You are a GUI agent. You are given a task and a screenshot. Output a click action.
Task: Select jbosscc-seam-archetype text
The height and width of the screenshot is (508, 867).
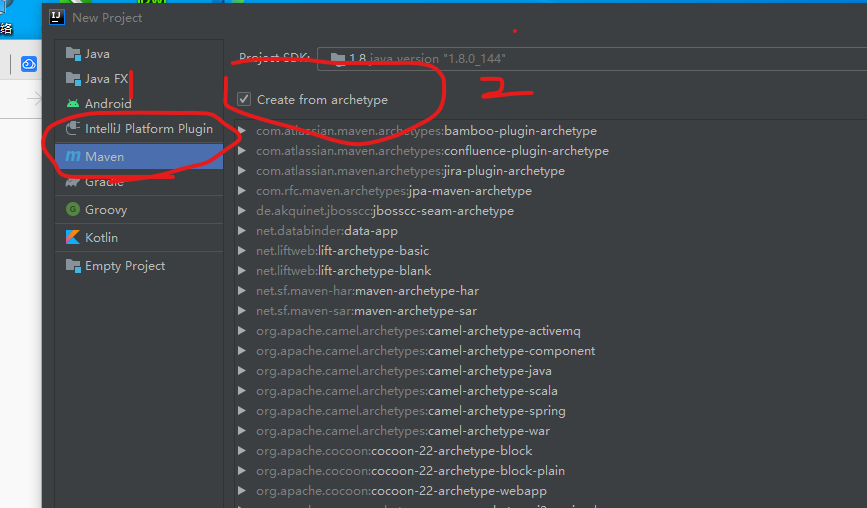point(443,211)
